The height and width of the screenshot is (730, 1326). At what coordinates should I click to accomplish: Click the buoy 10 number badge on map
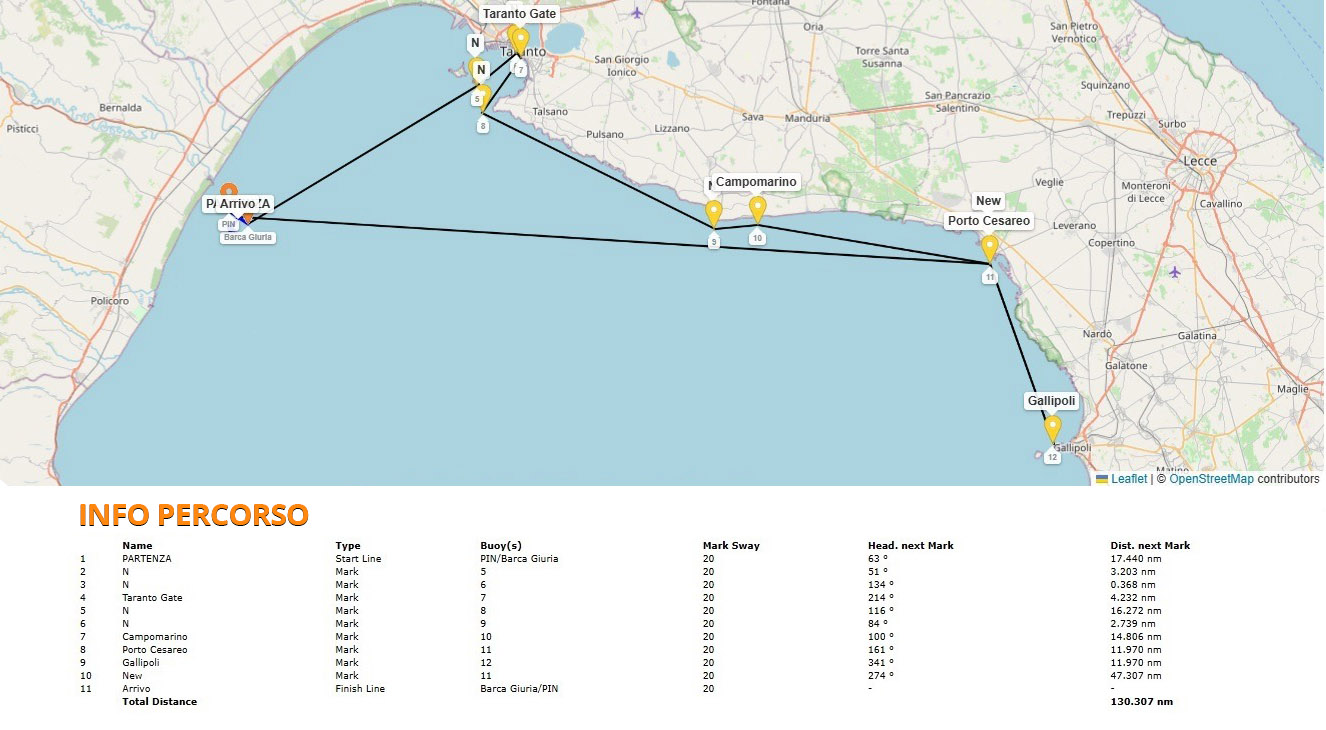(757, 238)
